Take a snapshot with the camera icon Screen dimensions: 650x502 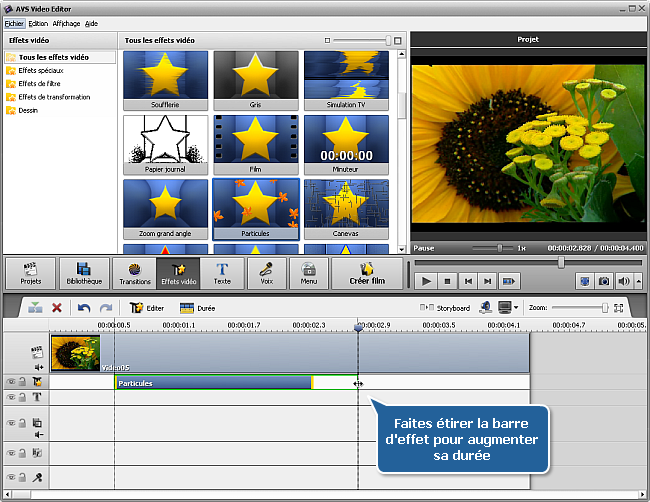(x=604, y=282)
